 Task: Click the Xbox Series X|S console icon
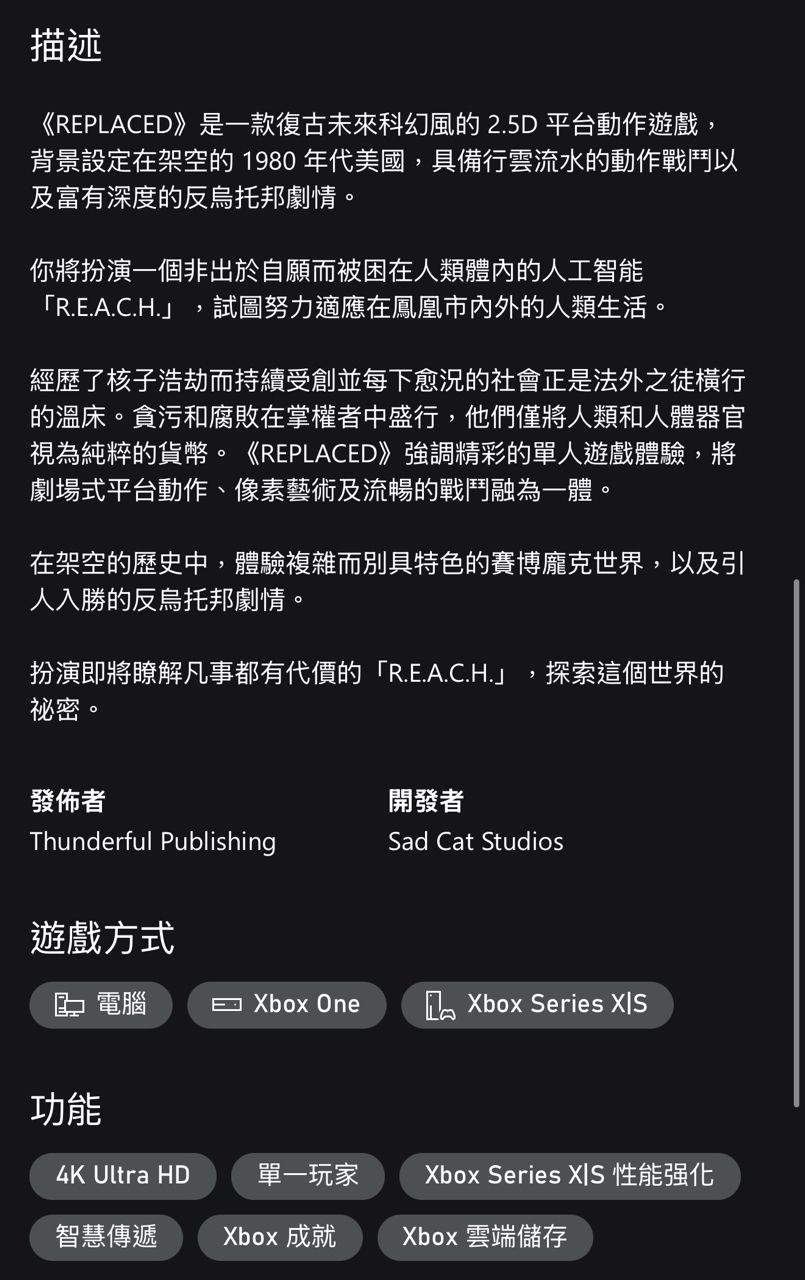pyautogui.click(x=441, y=1005)
